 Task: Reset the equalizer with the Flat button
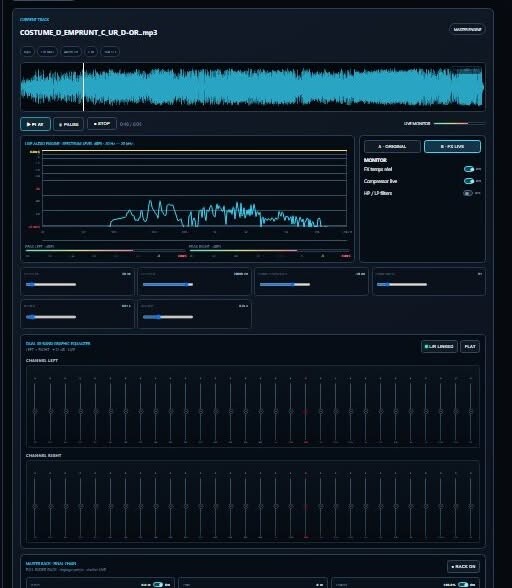(470, 346)
